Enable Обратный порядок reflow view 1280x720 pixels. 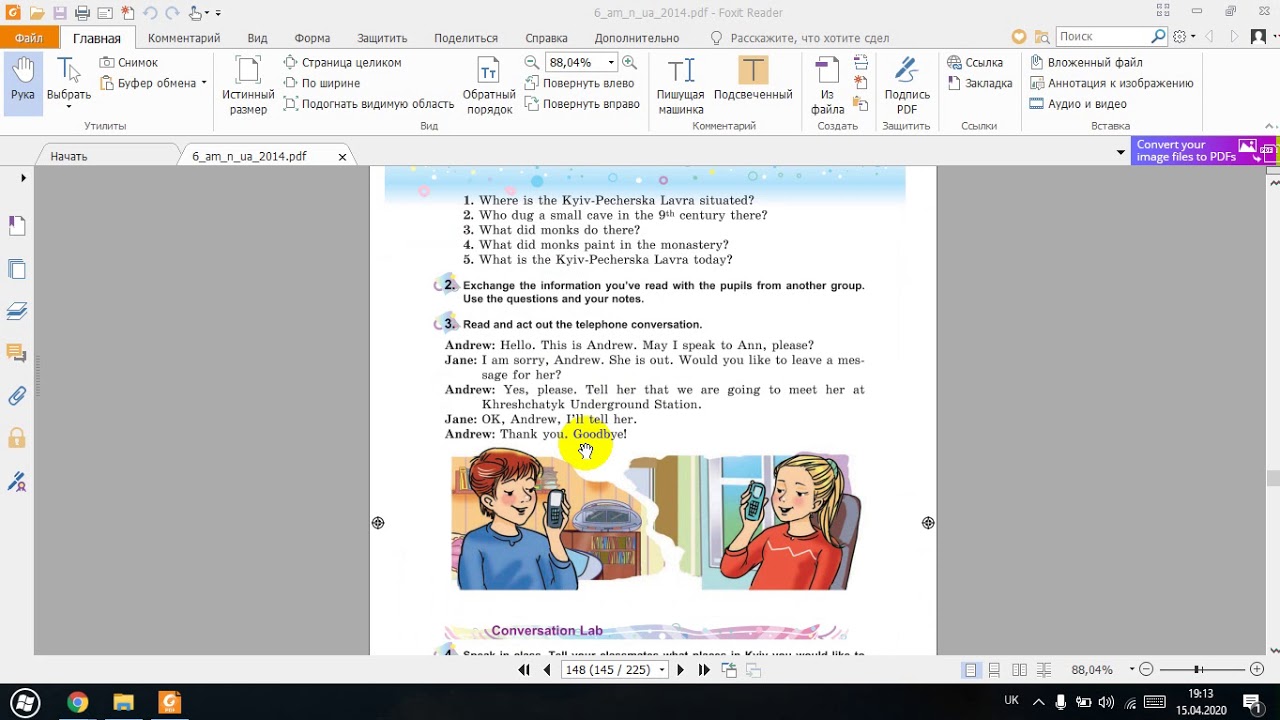488,84
